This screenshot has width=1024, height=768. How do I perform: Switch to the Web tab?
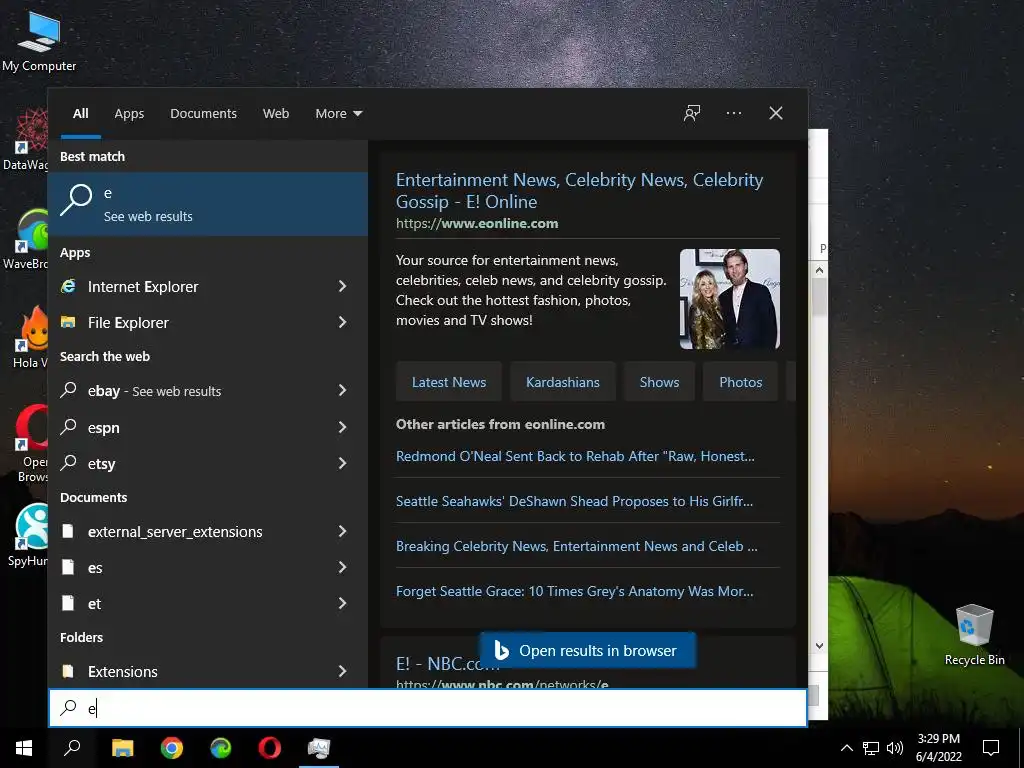pos(276,114)
